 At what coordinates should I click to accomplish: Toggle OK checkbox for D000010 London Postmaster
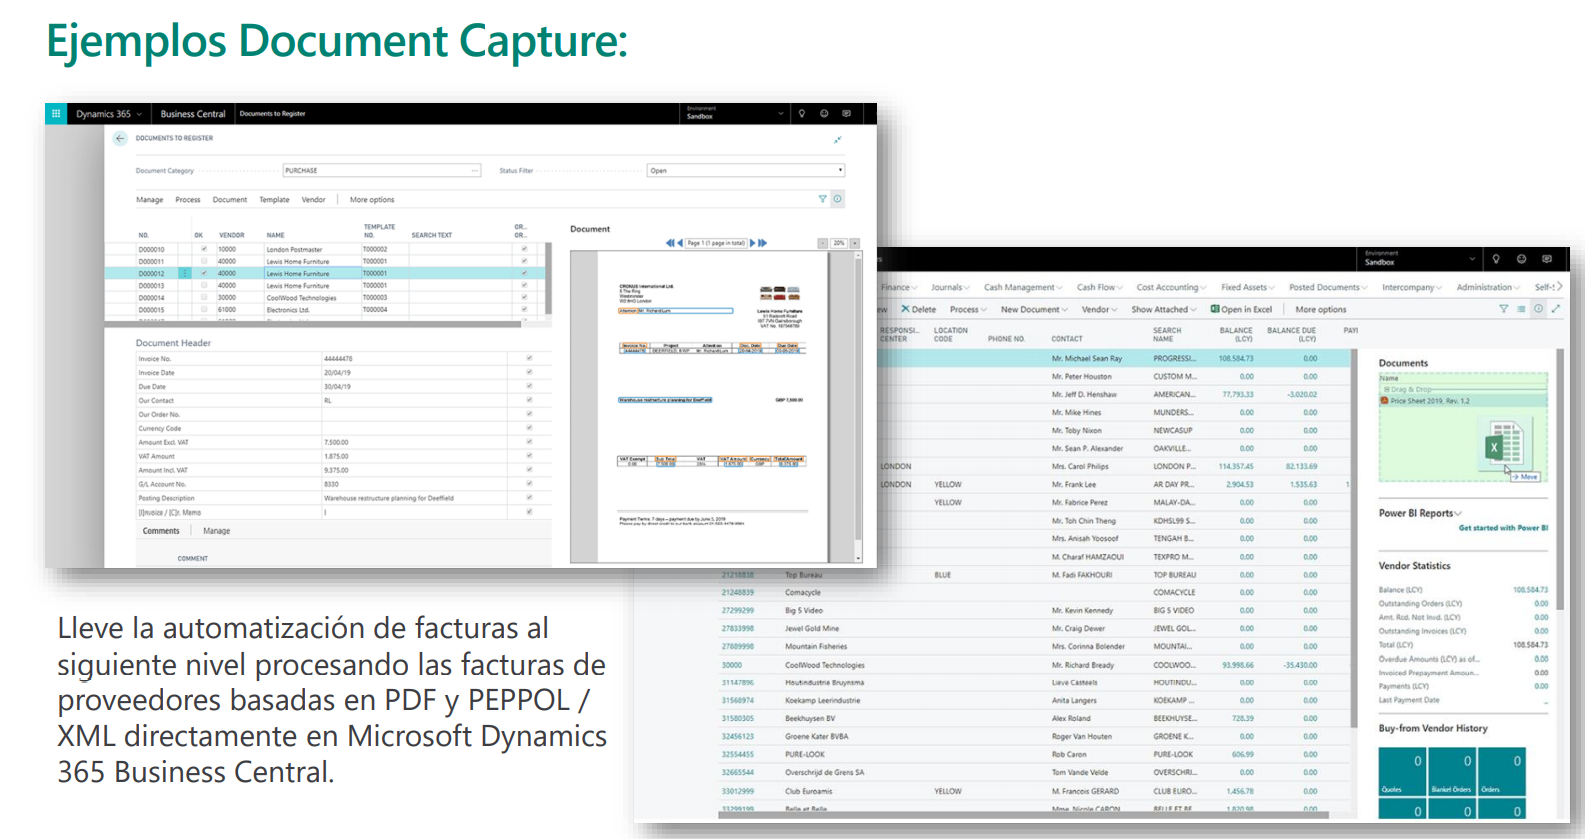(x=204, y=249)
